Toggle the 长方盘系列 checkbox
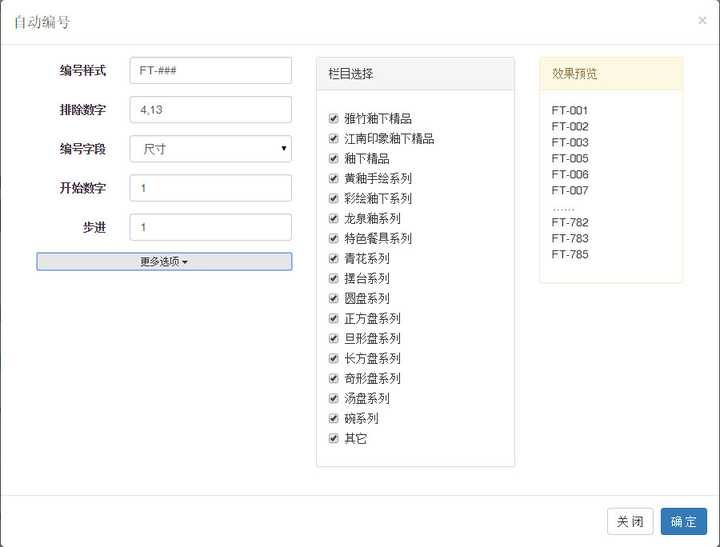Viewport: 720px width, 547px height. coord(334,358)
